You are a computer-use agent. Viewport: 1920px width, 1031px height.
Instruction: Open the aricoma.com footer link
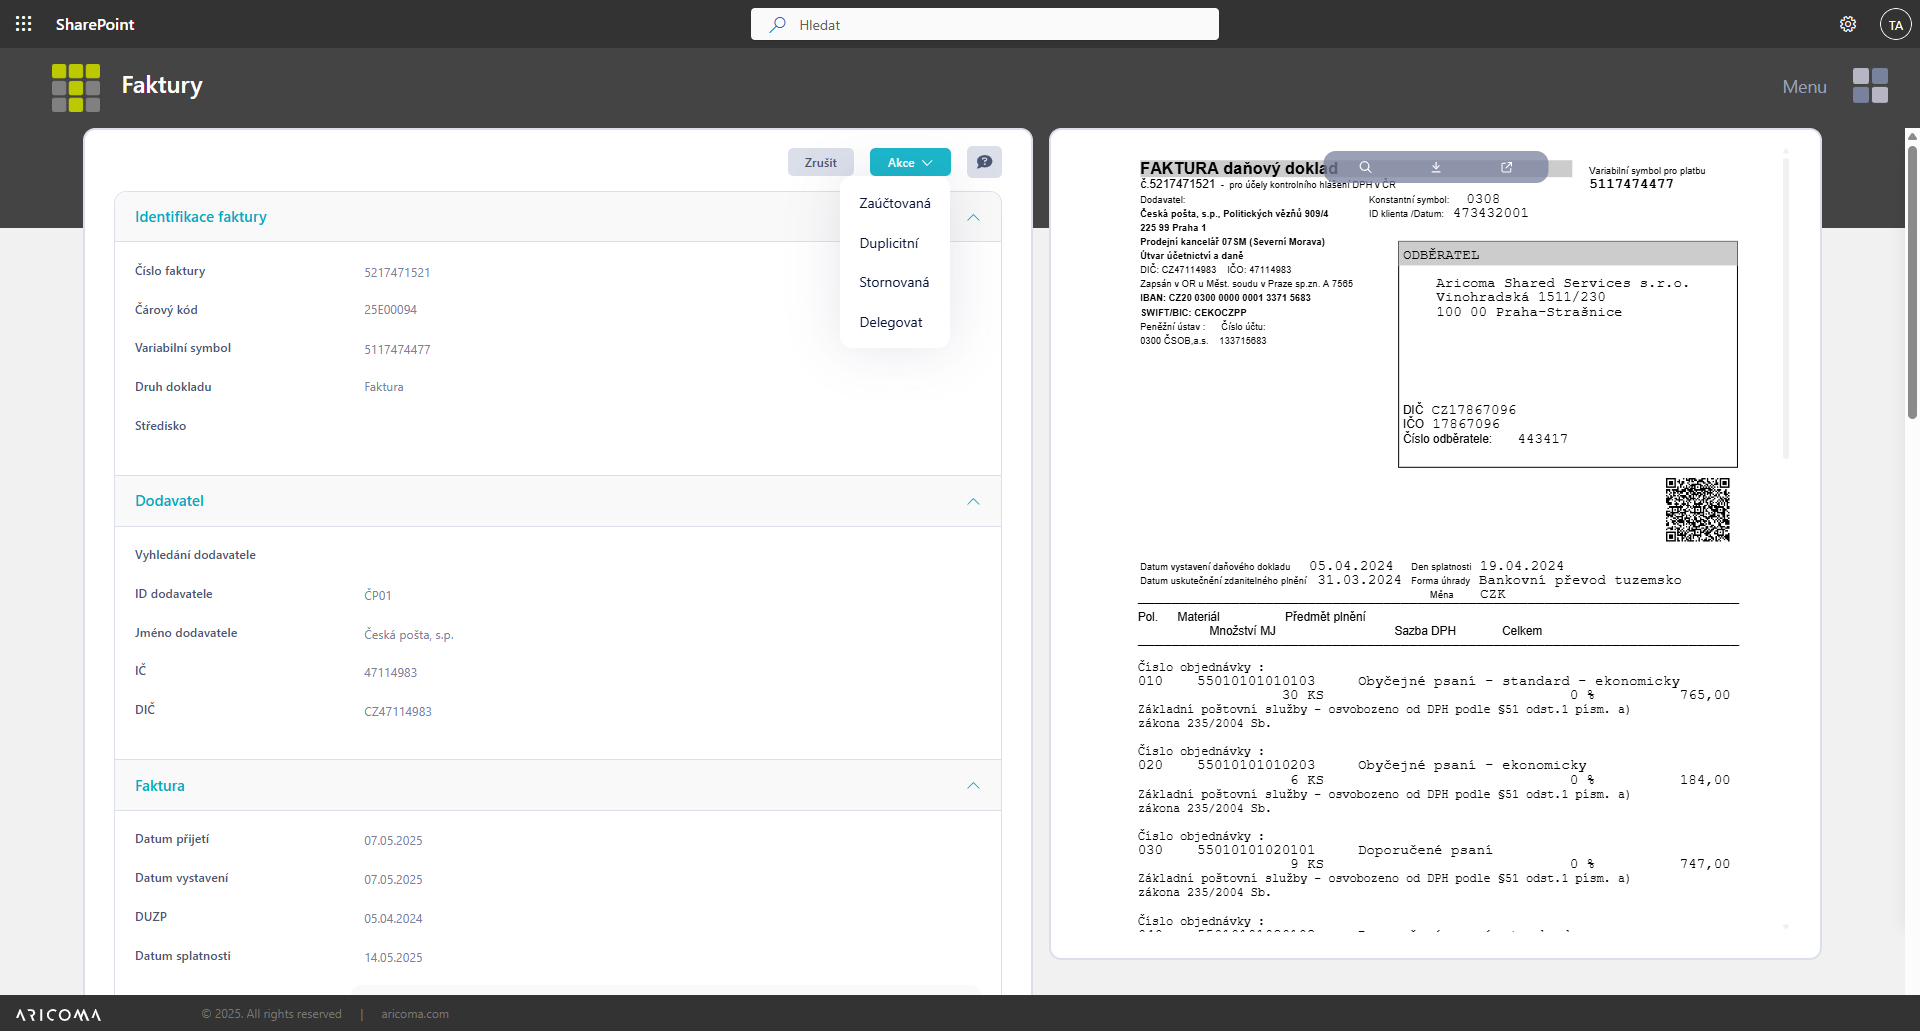pyautogui.click(x=414, y=1014)
